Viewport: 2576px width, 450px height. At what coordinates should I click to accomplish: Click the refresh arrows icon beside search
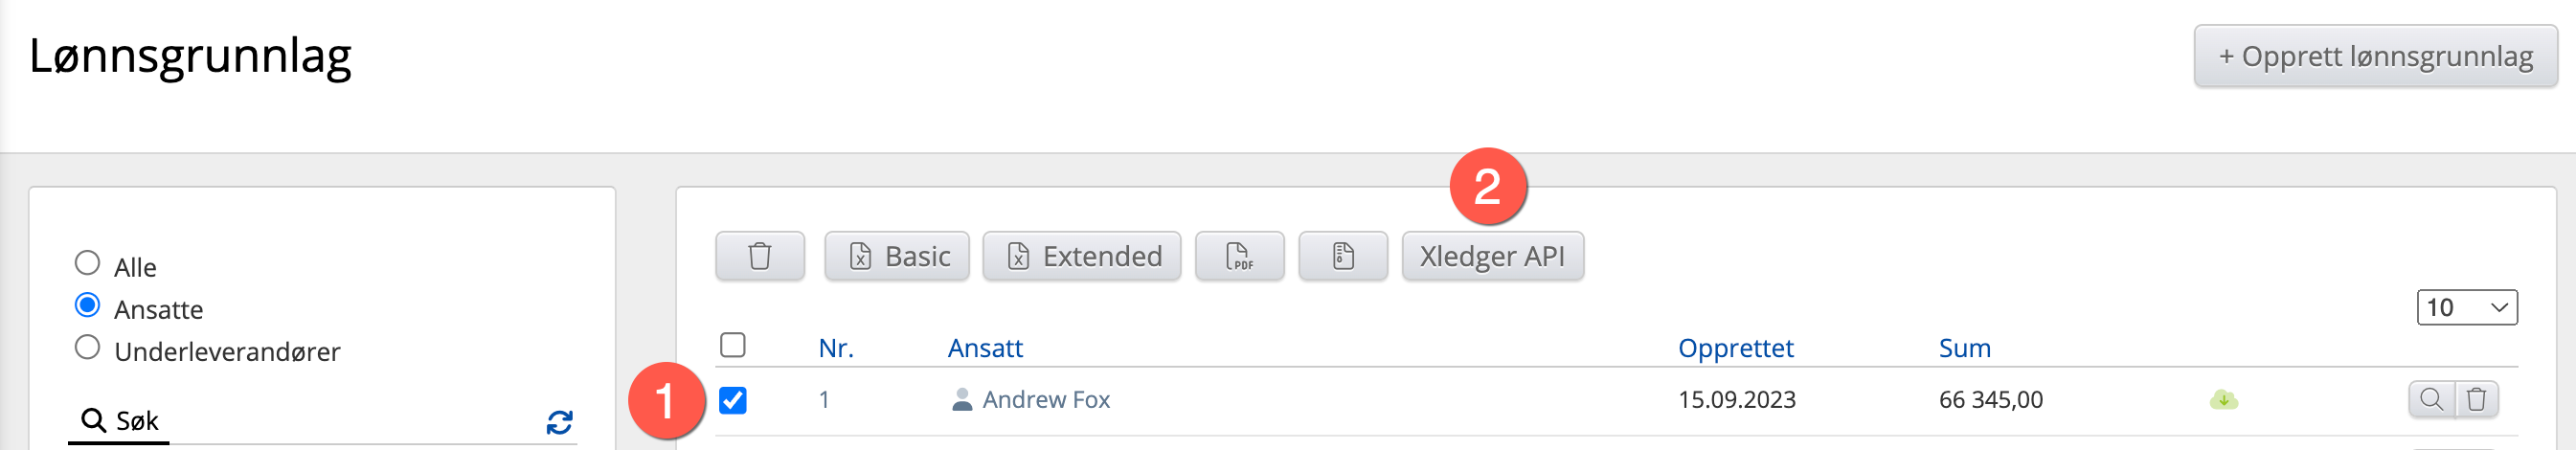pos(559,422)
